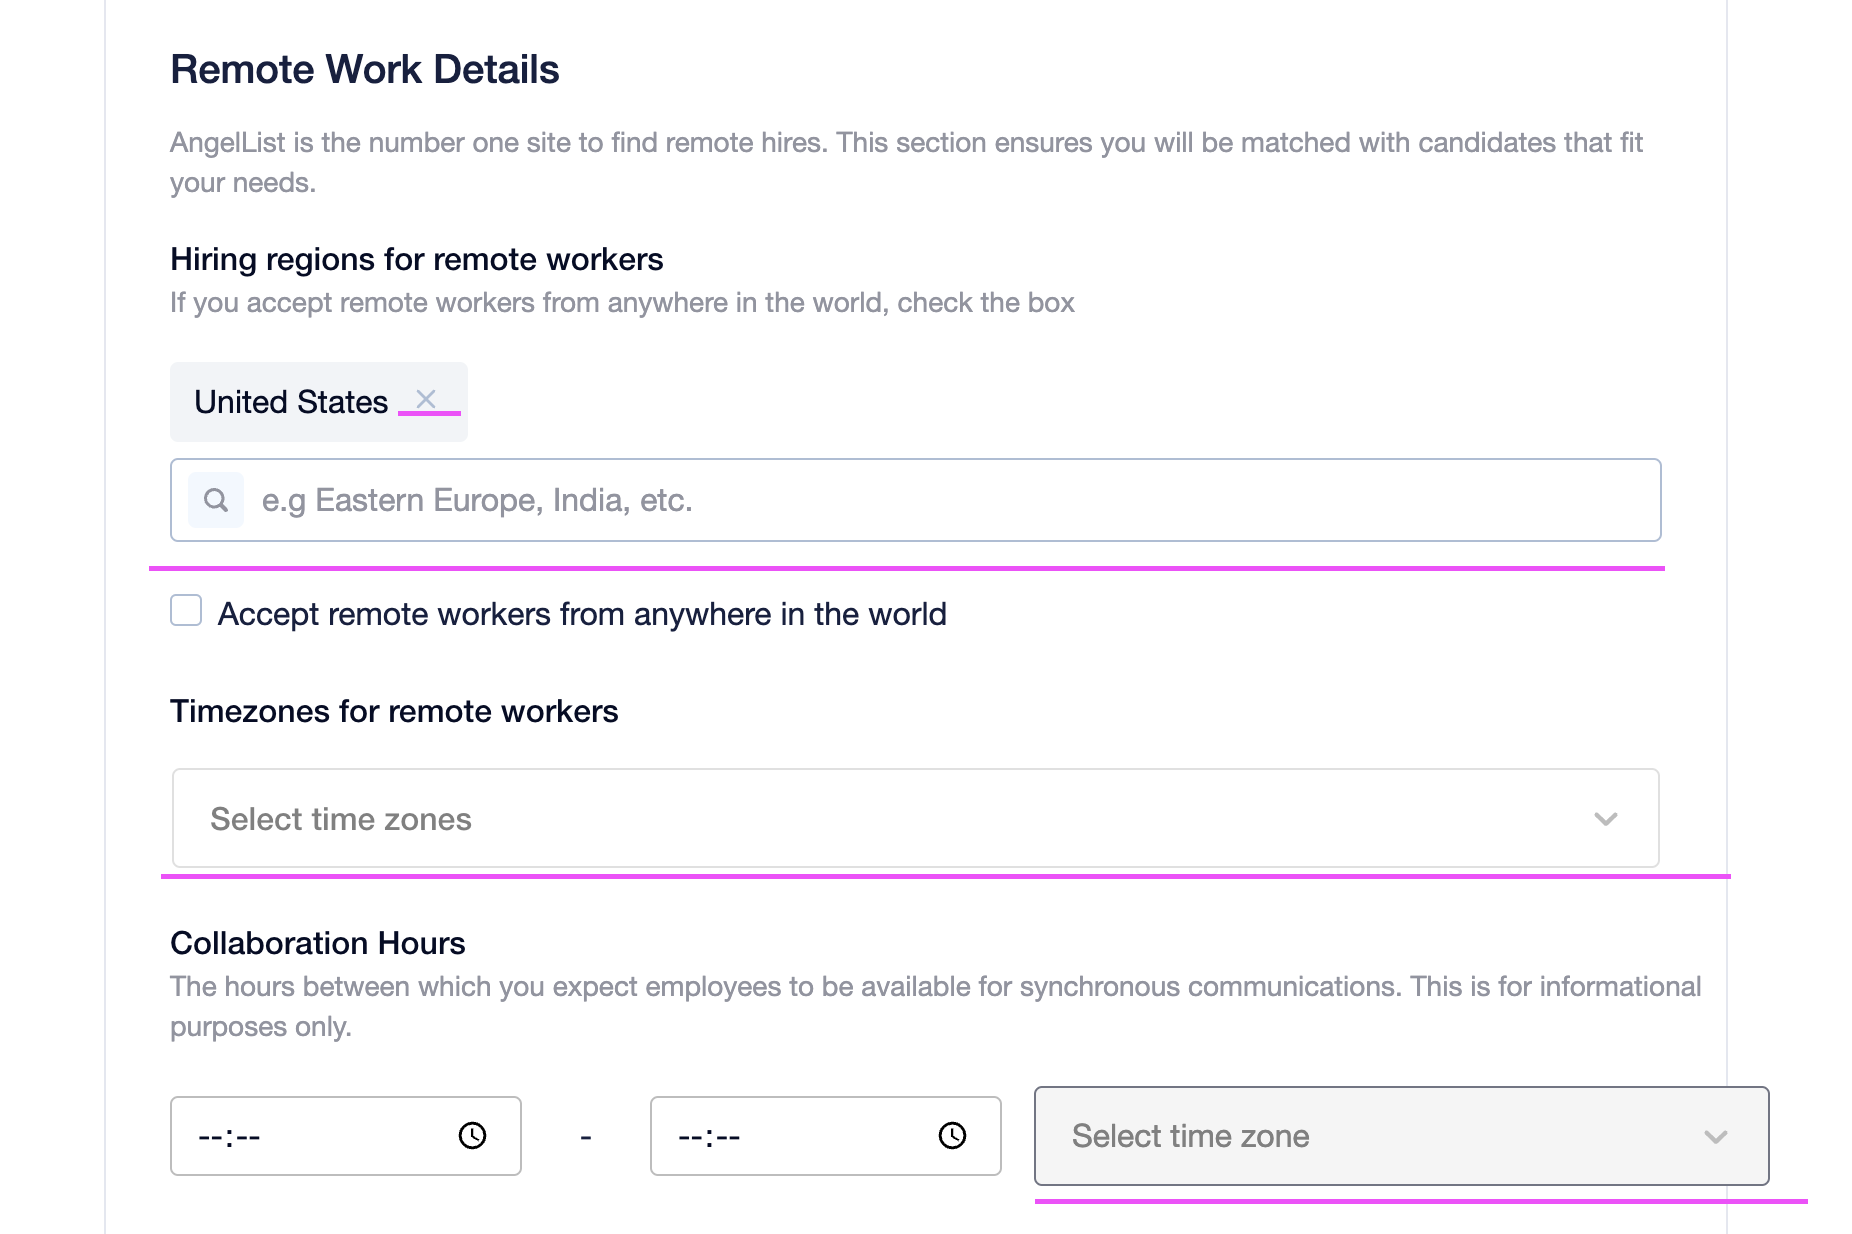The image size is (1852, 1234).
Task: Open the Select time zones dropdown
Action: point(915,818)
